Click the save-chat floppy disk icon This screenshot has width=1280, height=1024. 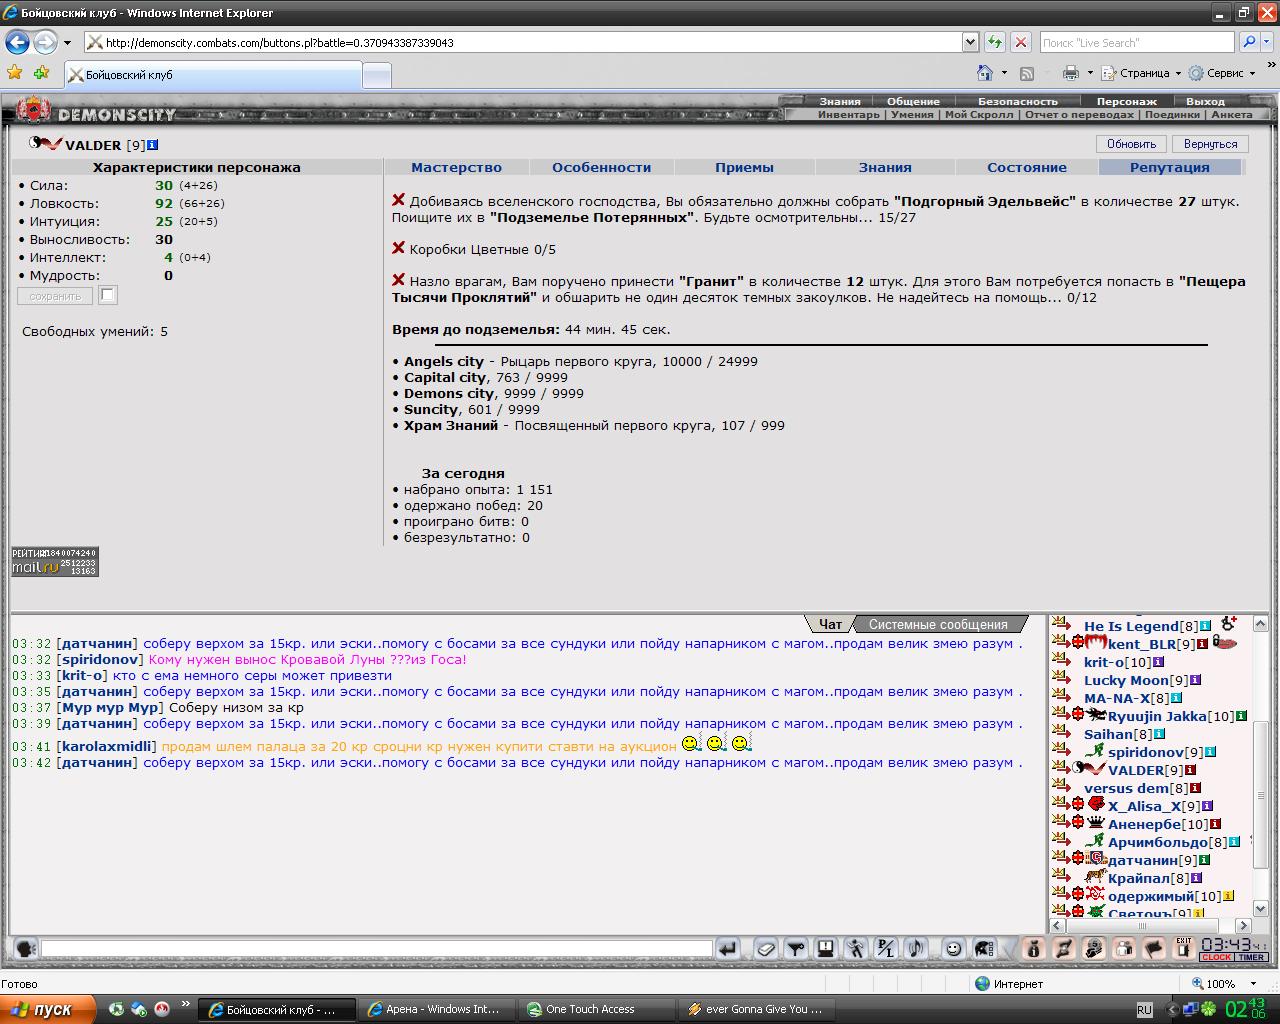point(826,949)
